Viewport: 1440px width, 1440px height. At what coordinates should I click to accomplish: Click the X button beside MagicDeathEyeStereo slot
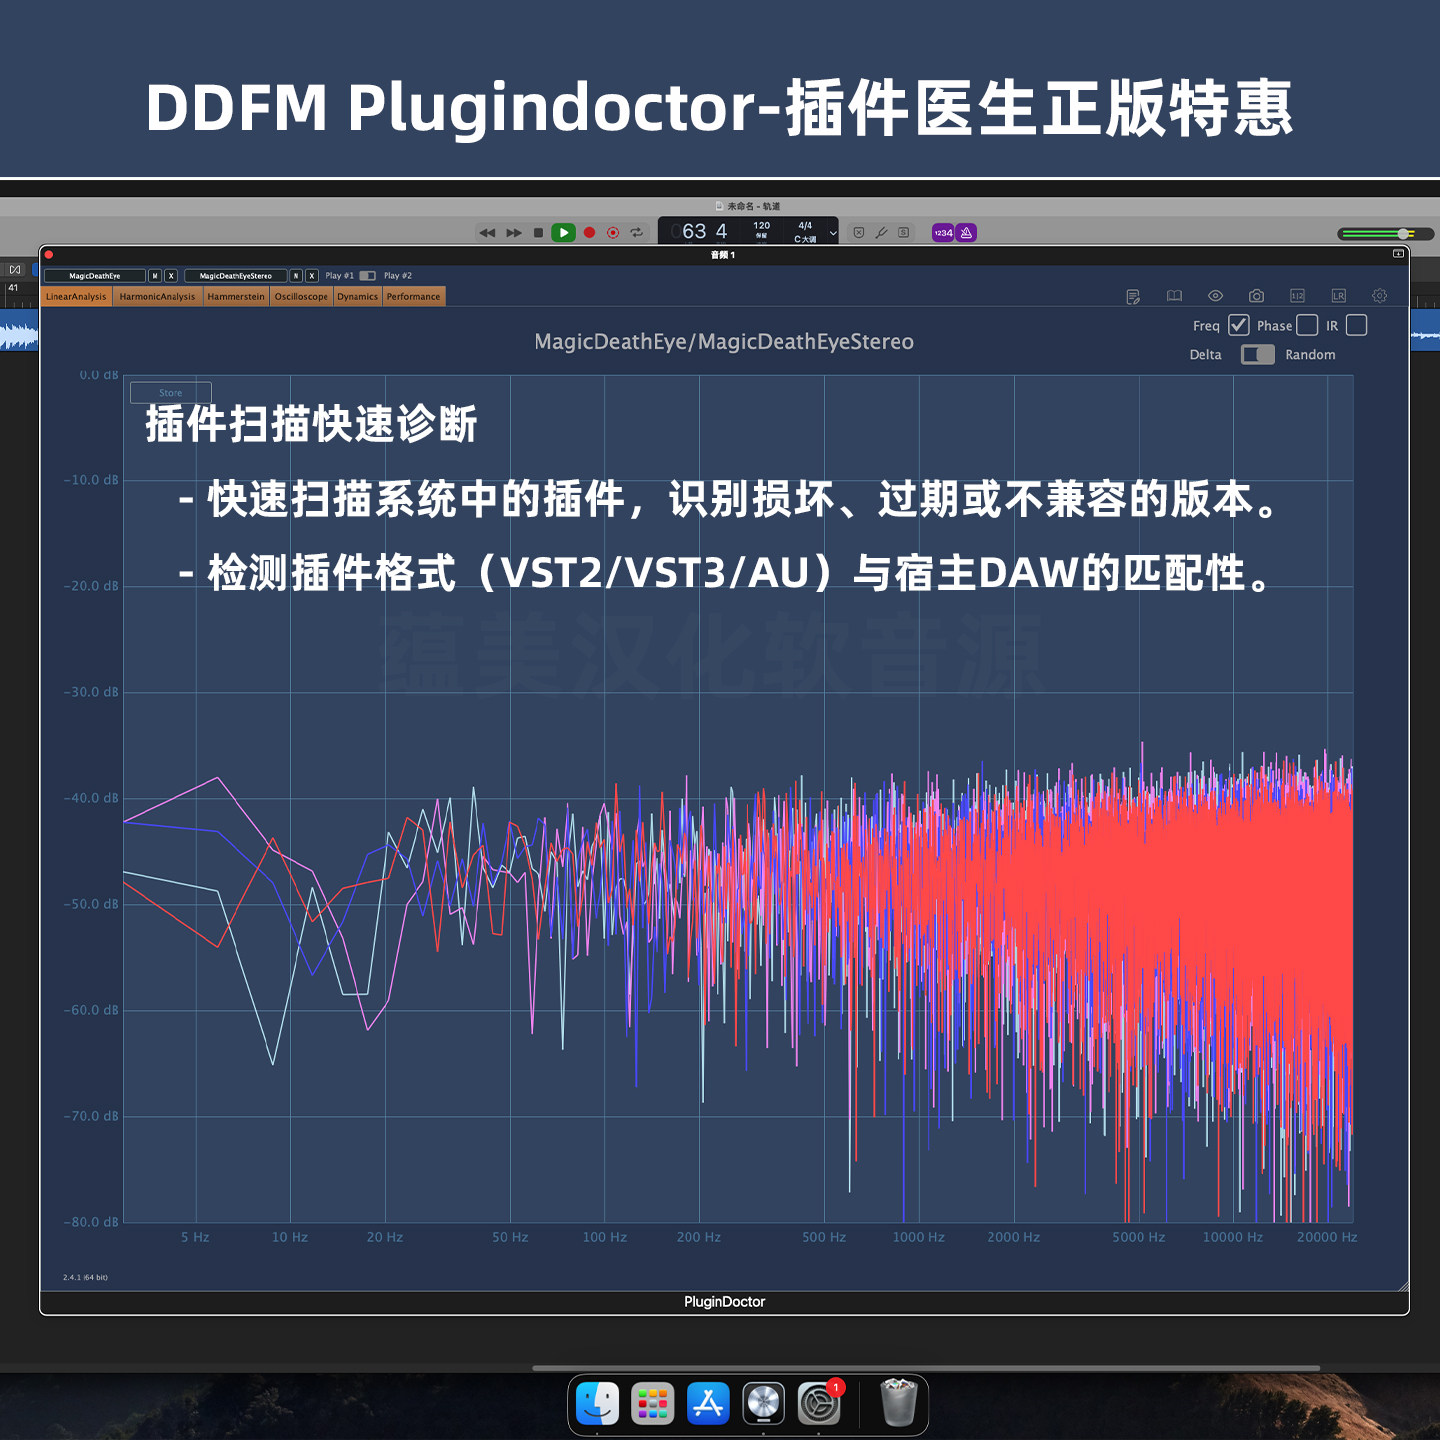click(x=312, y=276)
